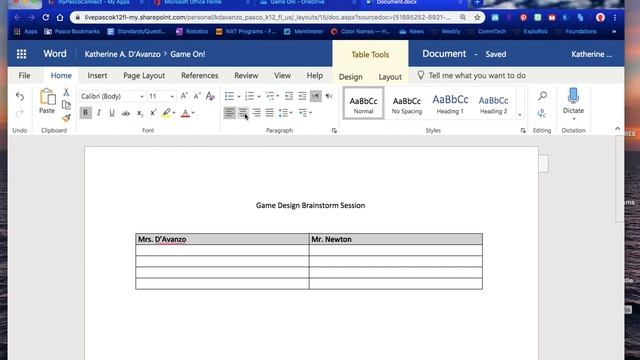Toggle Subscript formatting

140,113
